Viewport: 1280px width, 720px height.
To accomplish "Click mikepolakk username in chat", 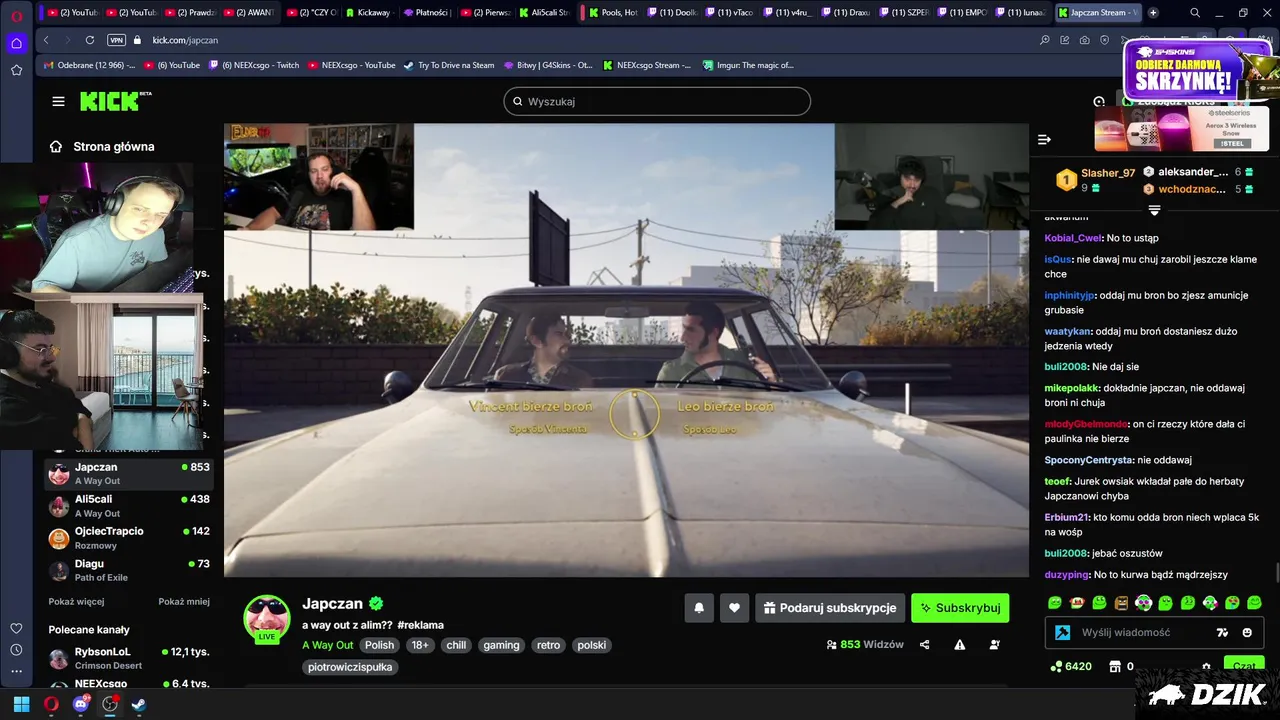I will (1072, 388).
